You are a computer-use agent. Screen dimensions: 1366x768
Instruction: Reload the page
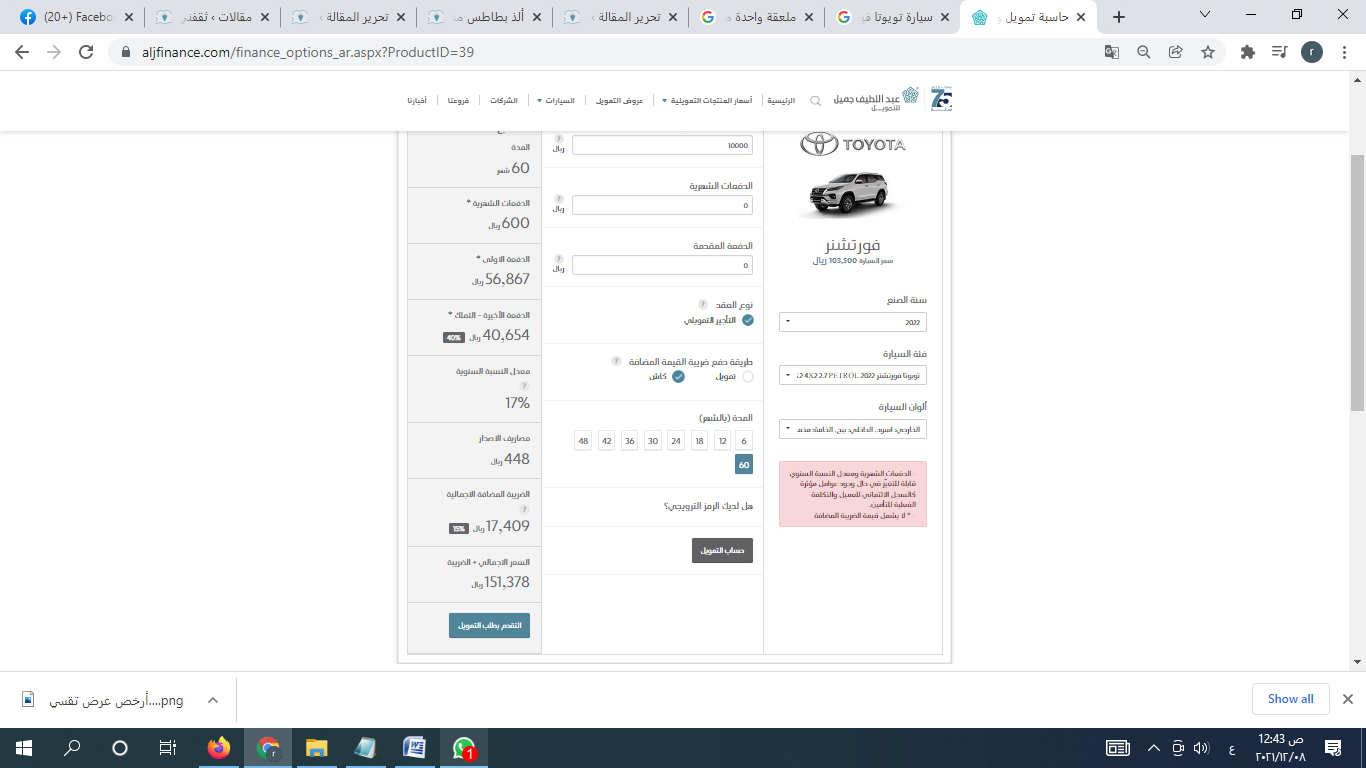click(86, 52)
